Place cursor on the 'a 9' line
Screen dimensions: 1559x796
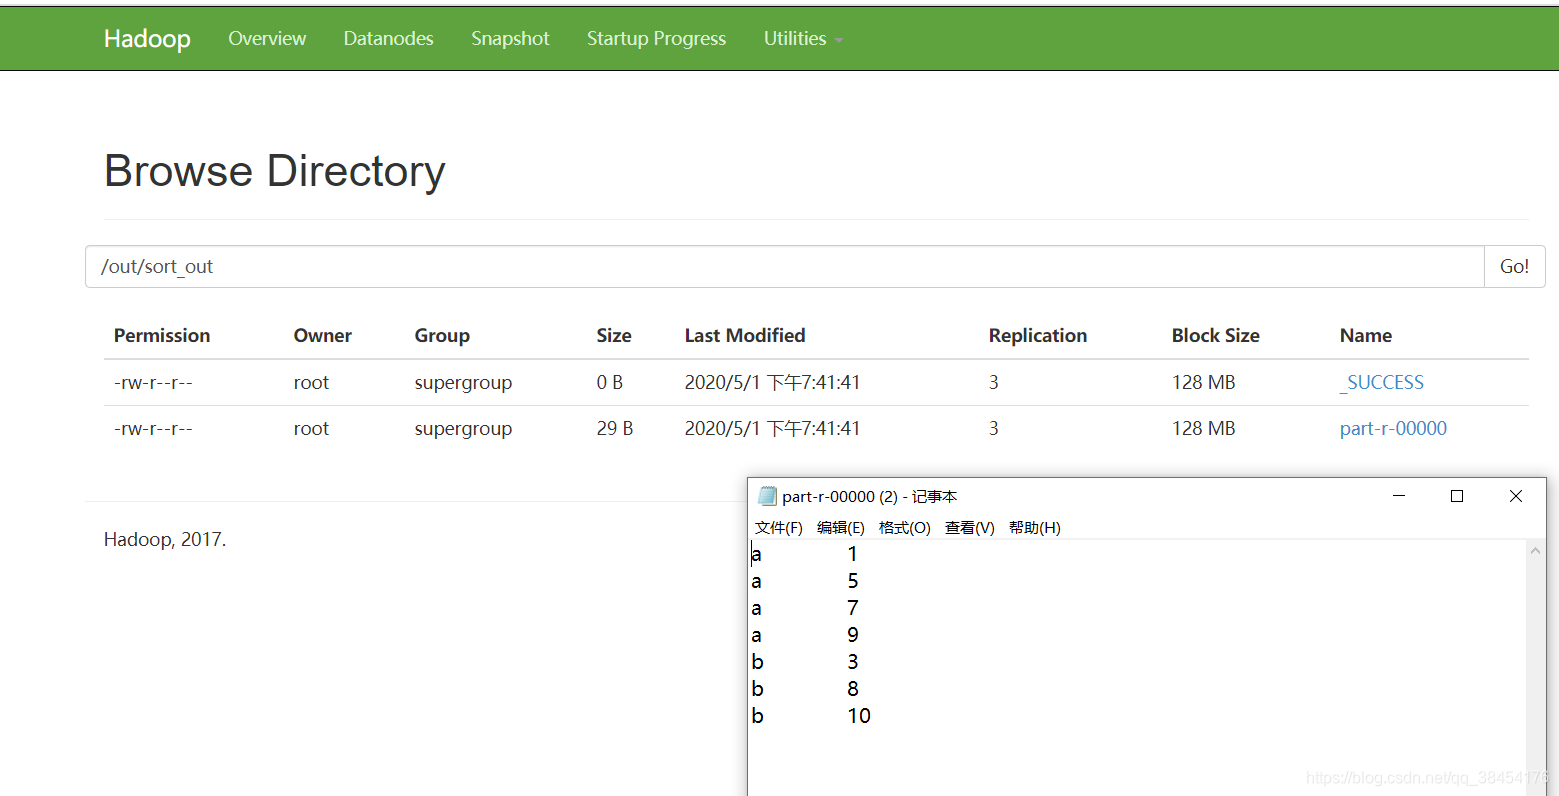pyautogui.click(x=805, y=635)
